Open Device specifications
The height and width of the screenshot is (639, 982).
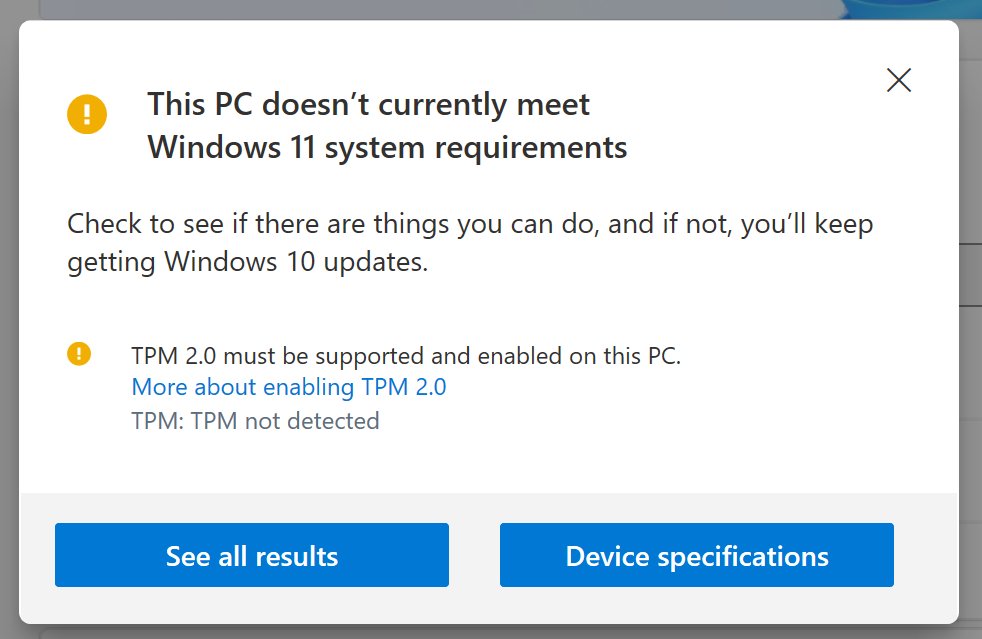pos(696,555)
